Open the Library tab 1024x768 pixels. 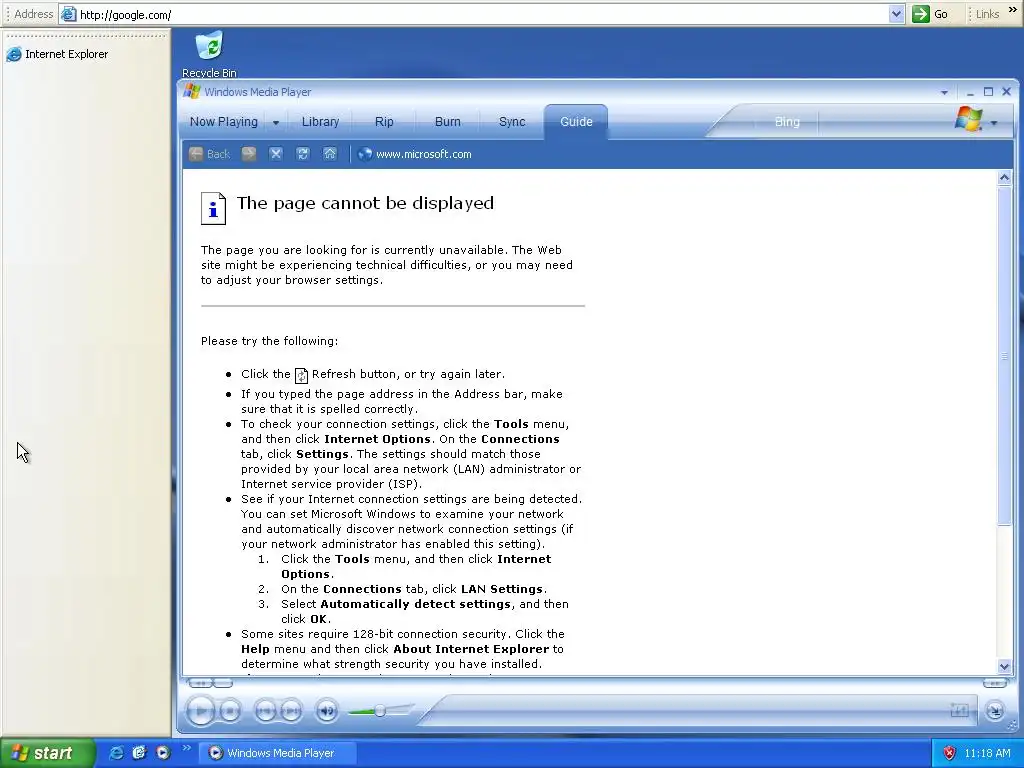pos(320,121)
